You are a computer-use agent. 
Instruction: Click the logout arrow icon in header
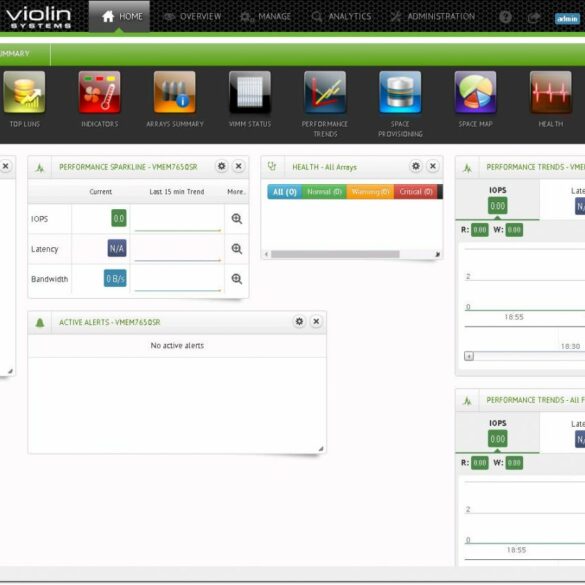tap(534, 17)
